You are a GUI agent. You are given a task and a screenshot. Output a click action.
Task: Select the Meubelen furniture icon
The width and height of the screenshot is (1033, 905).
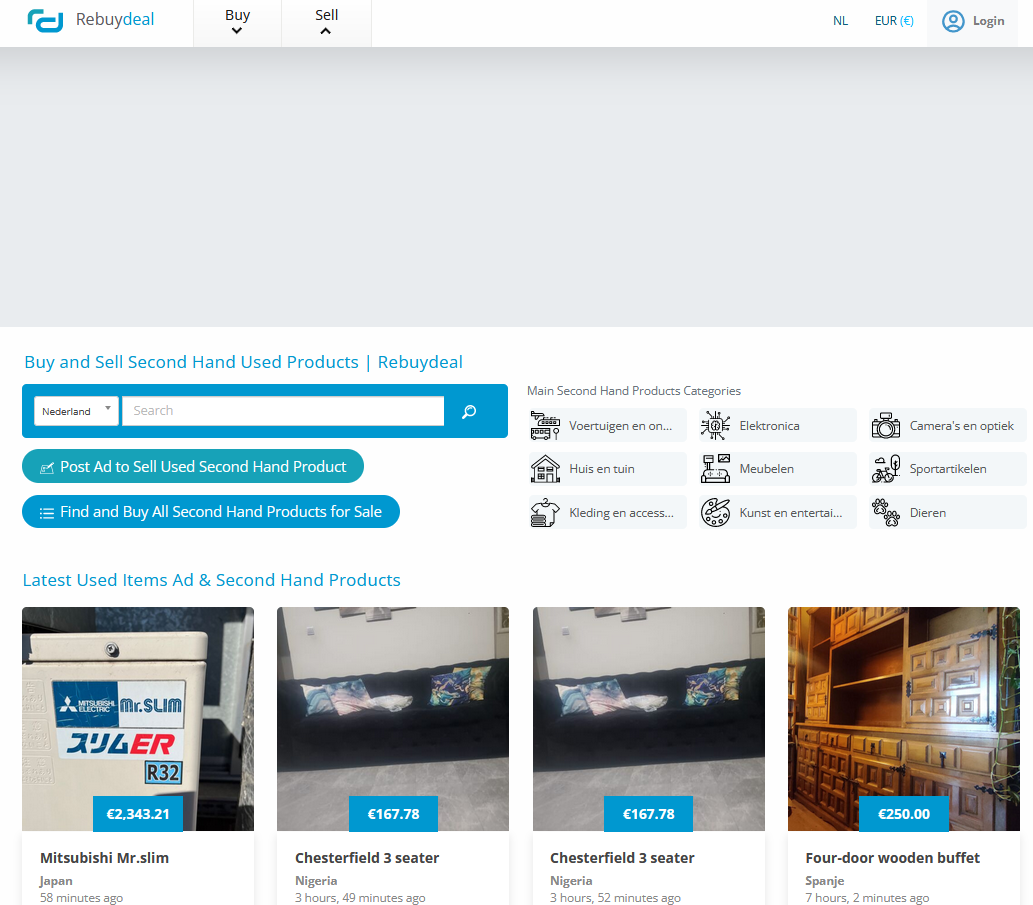pos(715,469)
